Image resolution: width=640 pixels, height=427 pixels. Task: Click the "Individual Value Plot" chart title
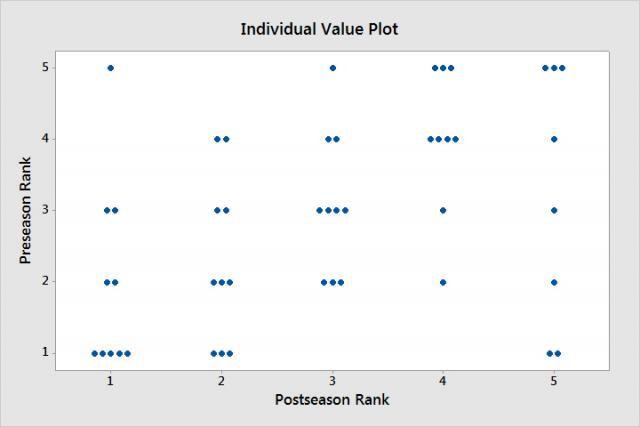pos(319,29)
